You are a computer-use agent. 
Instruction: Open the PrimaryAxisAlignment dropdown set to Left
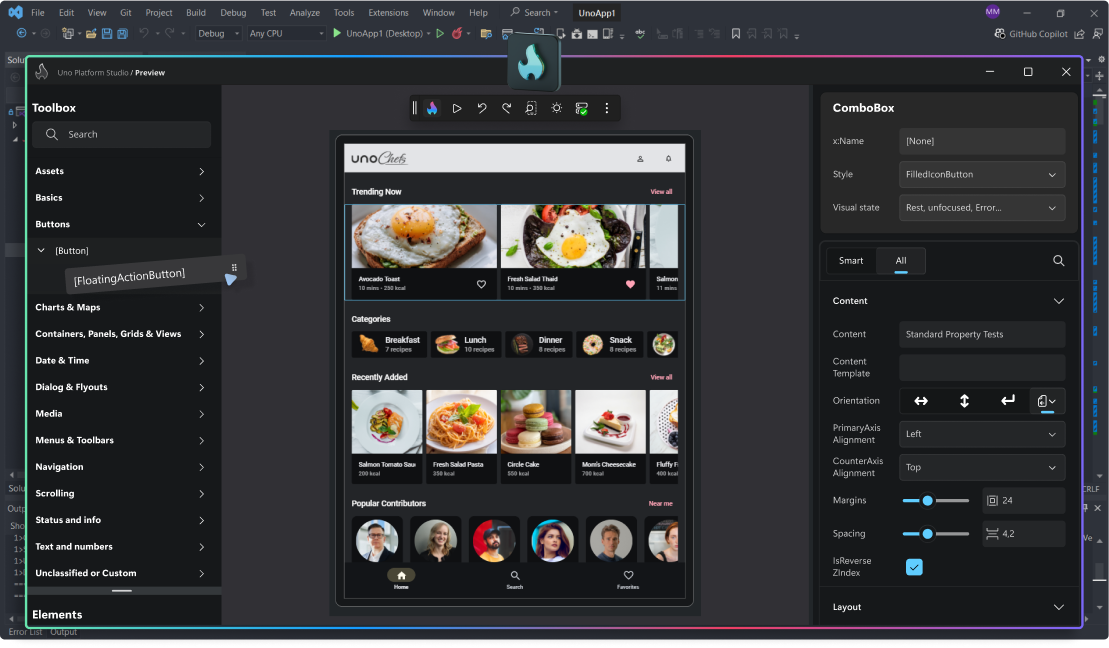point(981,434)
